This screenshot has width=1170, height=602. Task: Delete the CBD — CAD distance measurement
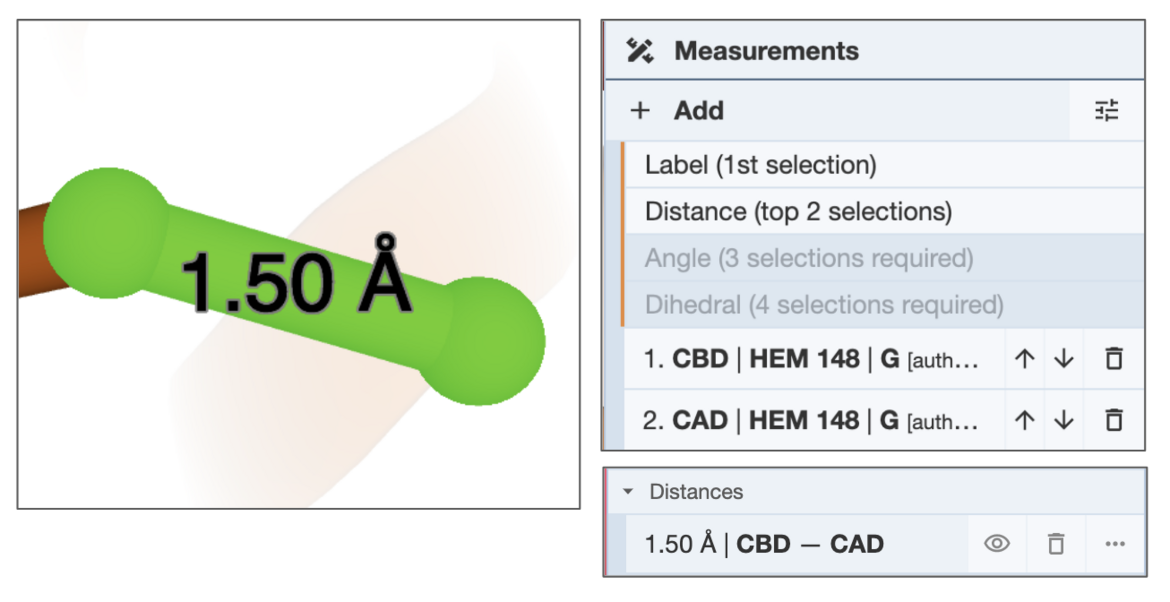(1055, 544)
